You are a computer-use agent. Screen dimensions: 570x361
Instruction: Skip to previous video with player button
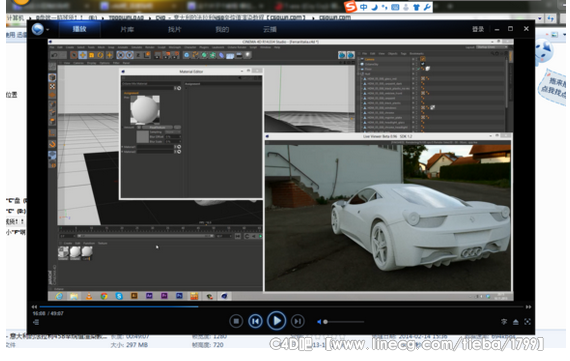point(255,321)
